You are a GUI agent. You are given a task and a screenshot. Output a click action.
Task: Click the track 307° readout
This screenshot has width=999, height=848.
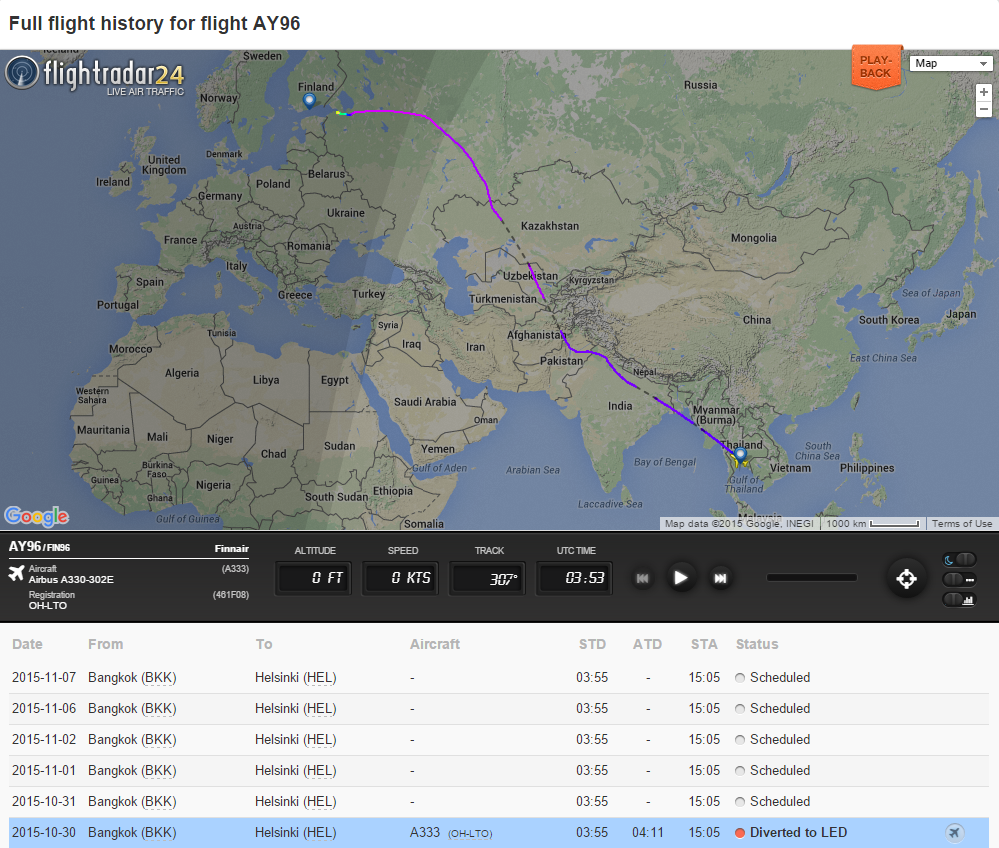[x=487, y=578]
